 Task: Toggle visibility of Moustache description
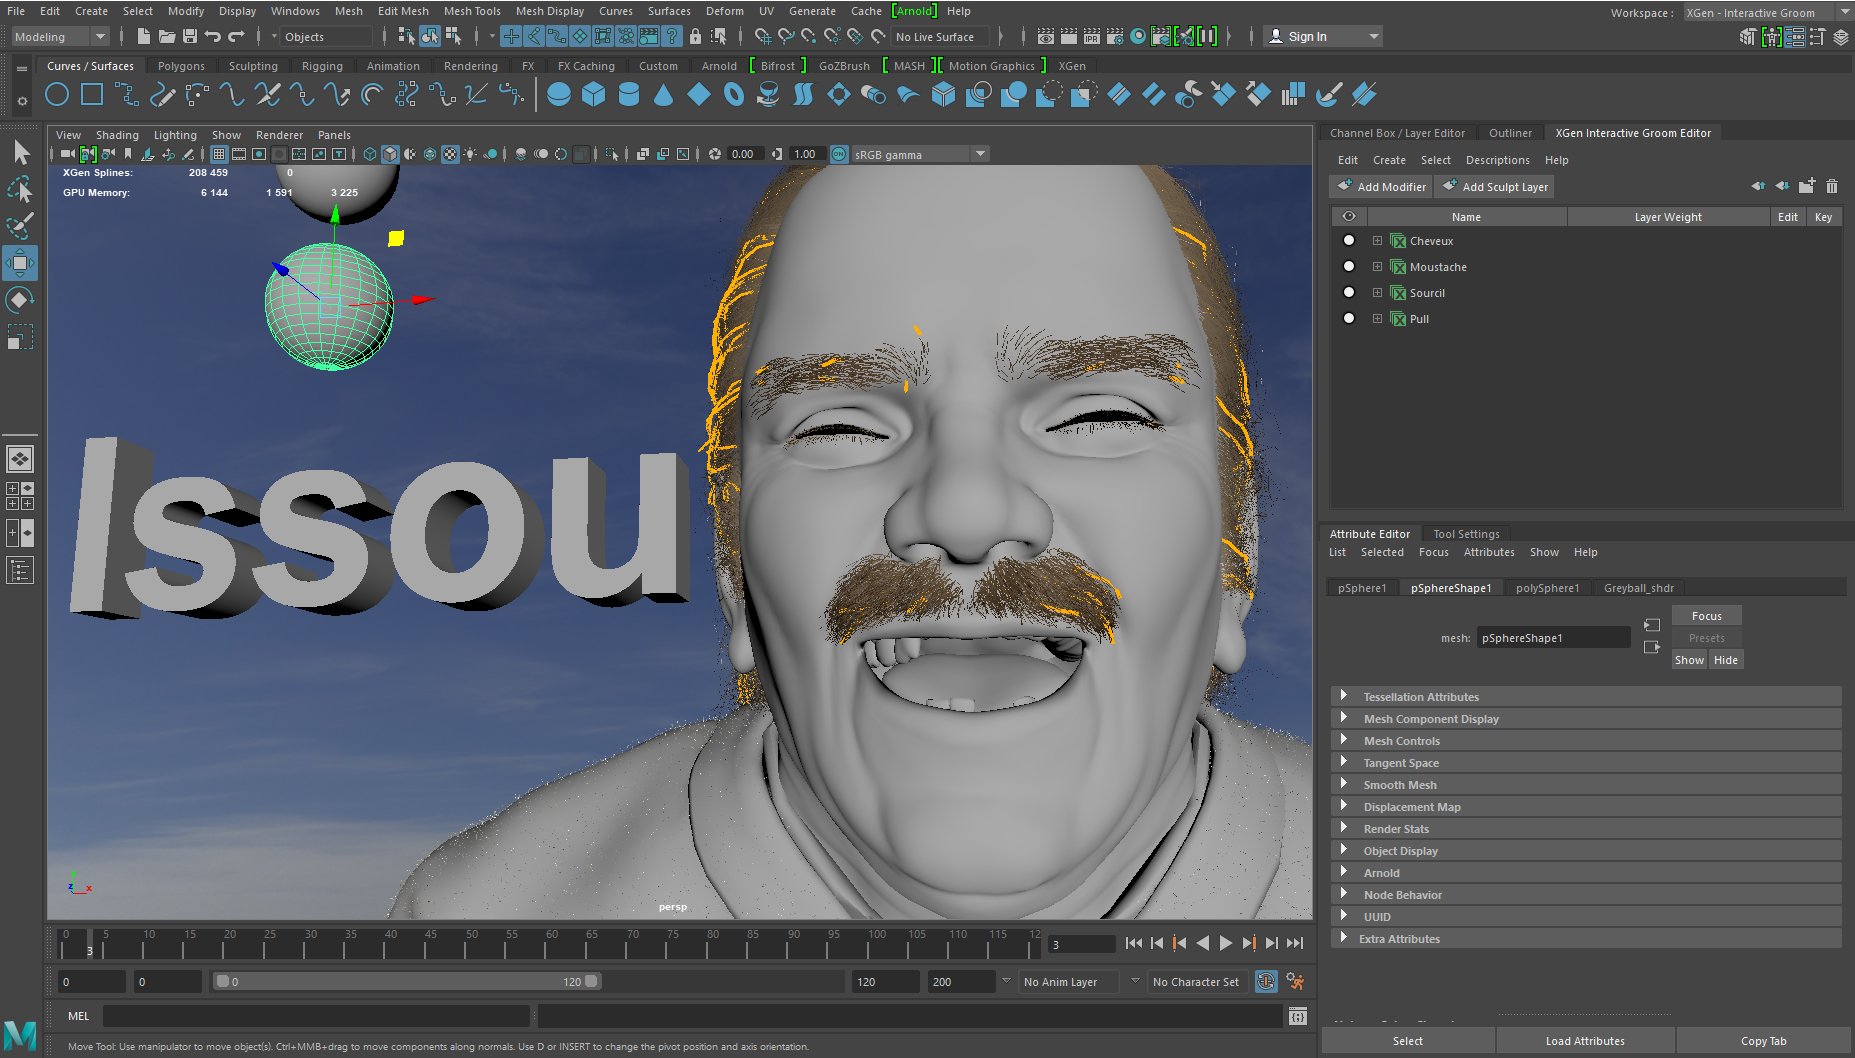(1348, 267)
